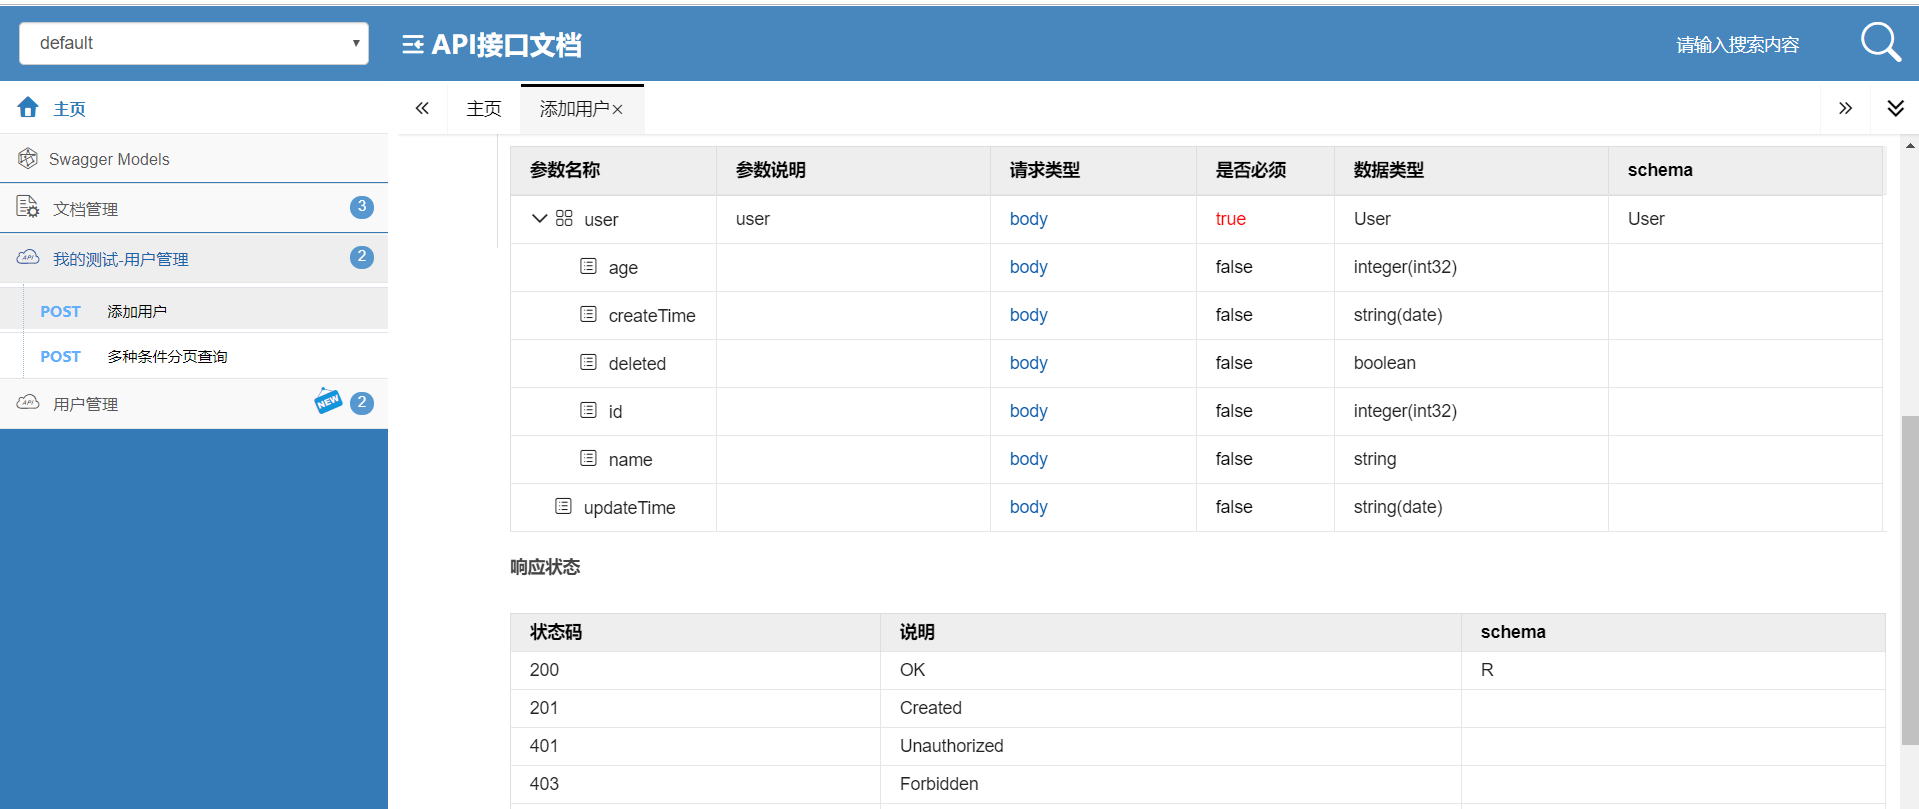The width and height of the screenshot is (1919, 809).
Task: Click the scrollbar up arrow
Action: coord(1910,146)
